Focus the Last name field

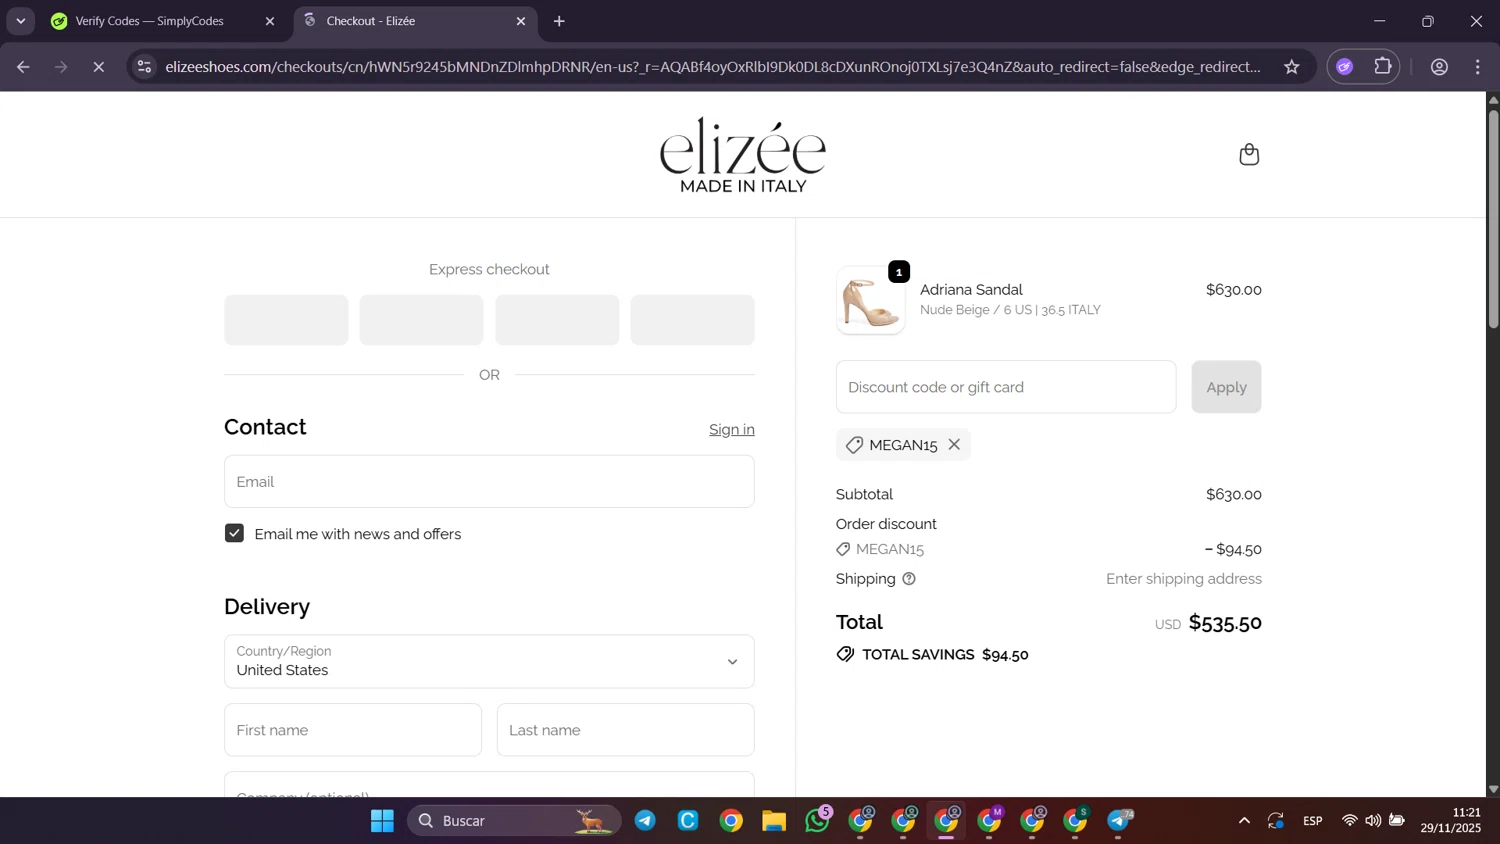(x=626, y=730)
